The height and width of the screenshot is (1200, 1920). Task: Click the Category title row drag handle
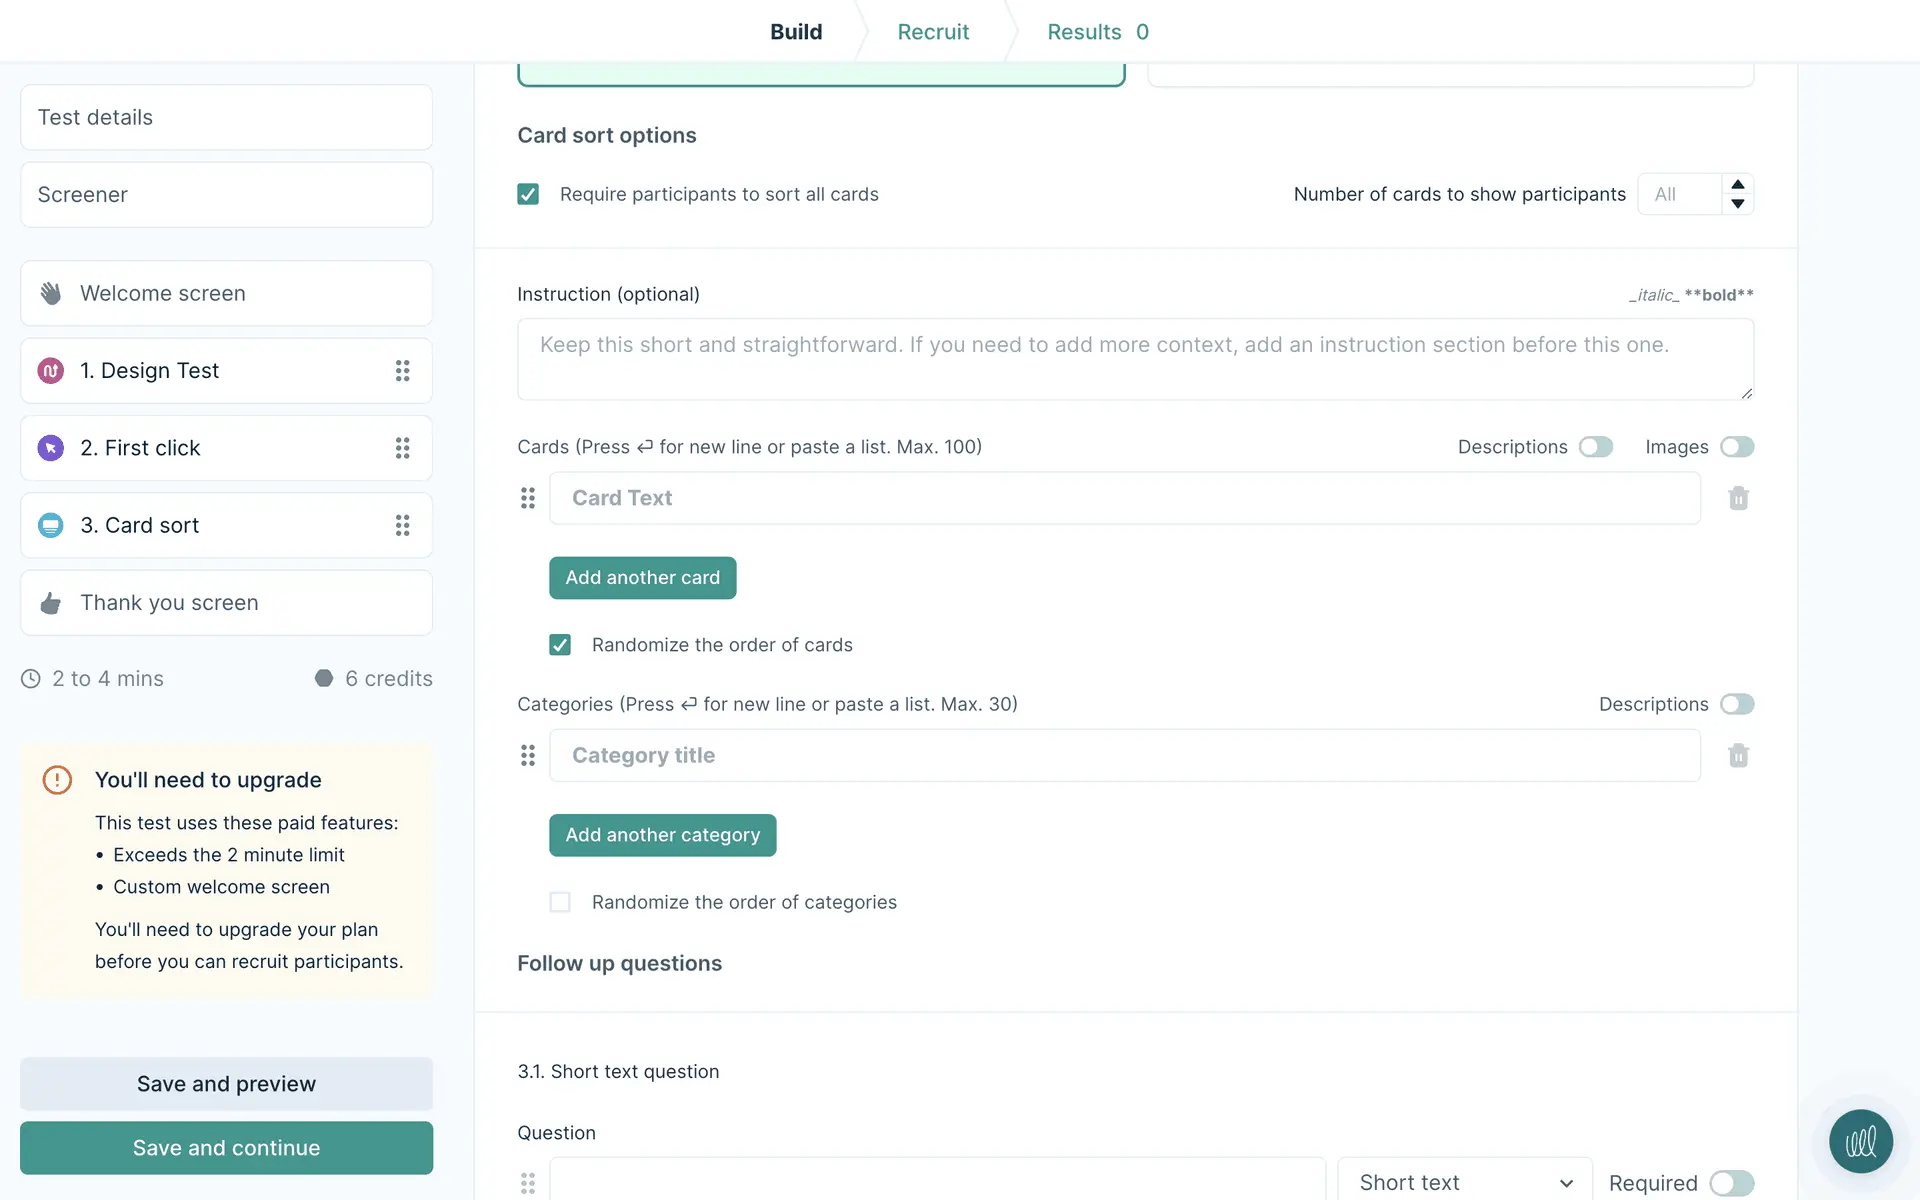tap(528, 755)
